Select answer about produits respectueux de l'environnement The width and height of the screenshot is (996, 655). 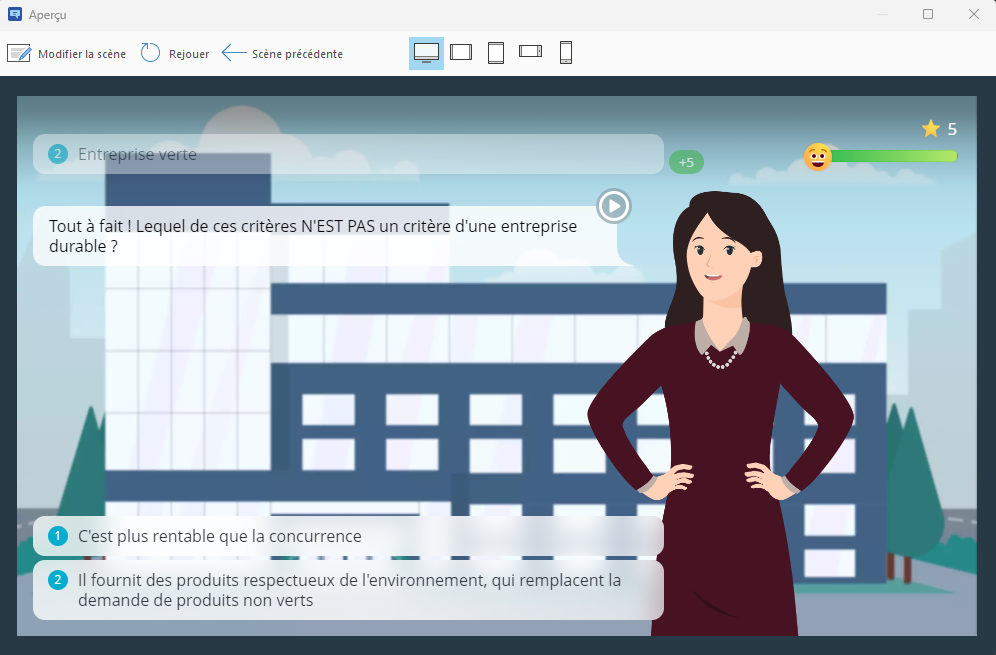347,590
